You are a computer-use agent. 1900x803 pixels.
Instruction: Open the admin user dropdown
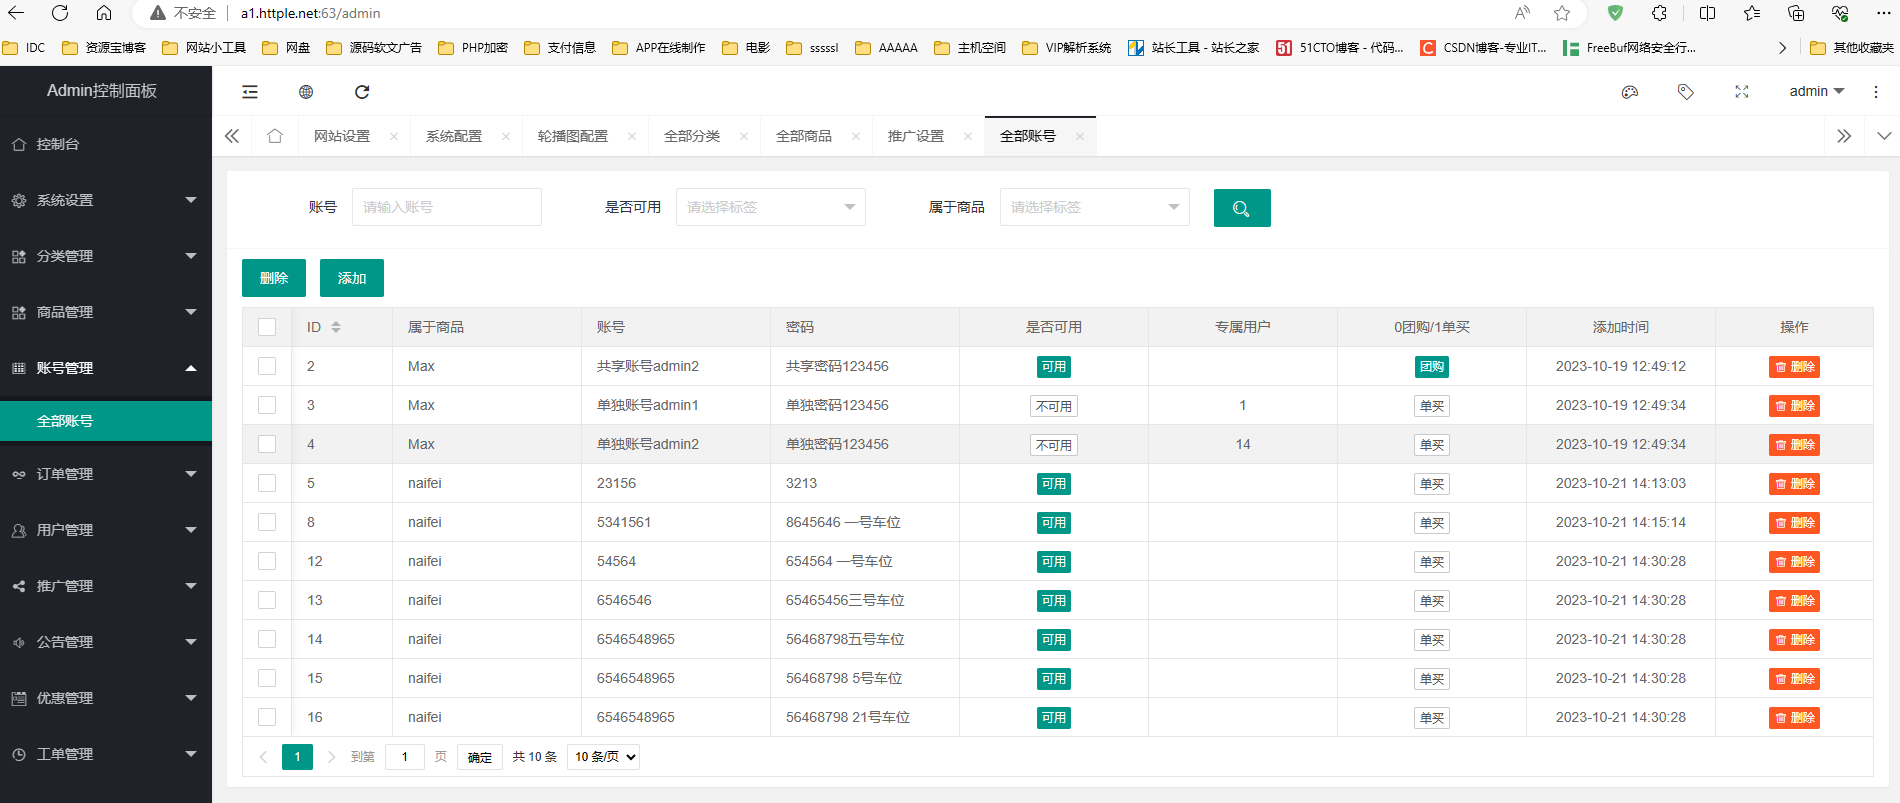(x=1816, y=91)
